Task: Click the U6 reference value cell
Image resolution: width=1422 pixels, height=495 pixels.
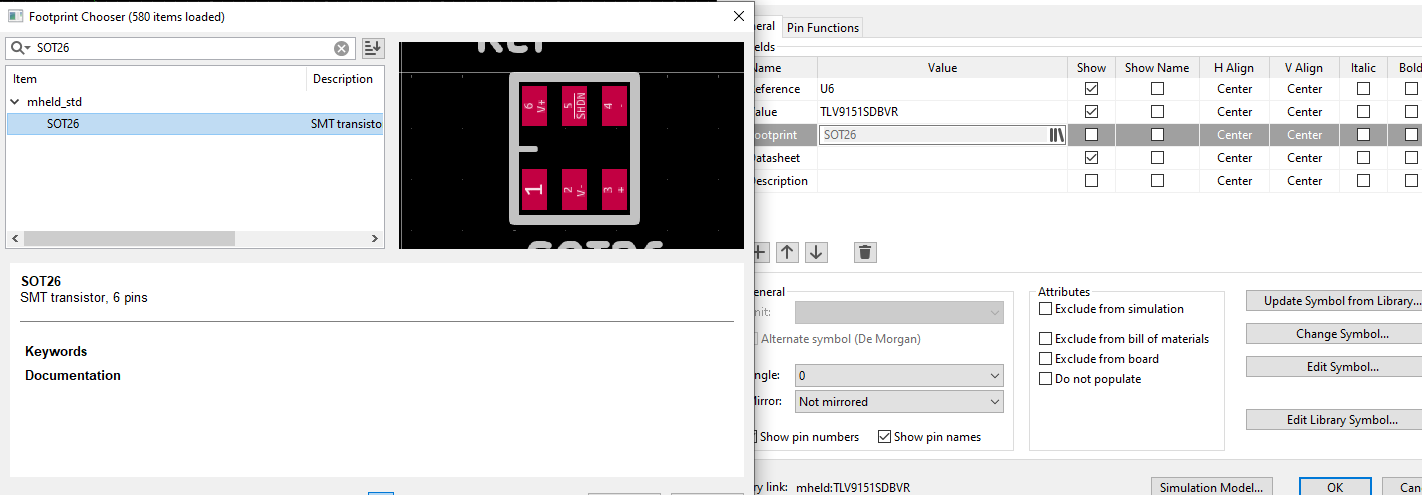Action: (942, 89)
